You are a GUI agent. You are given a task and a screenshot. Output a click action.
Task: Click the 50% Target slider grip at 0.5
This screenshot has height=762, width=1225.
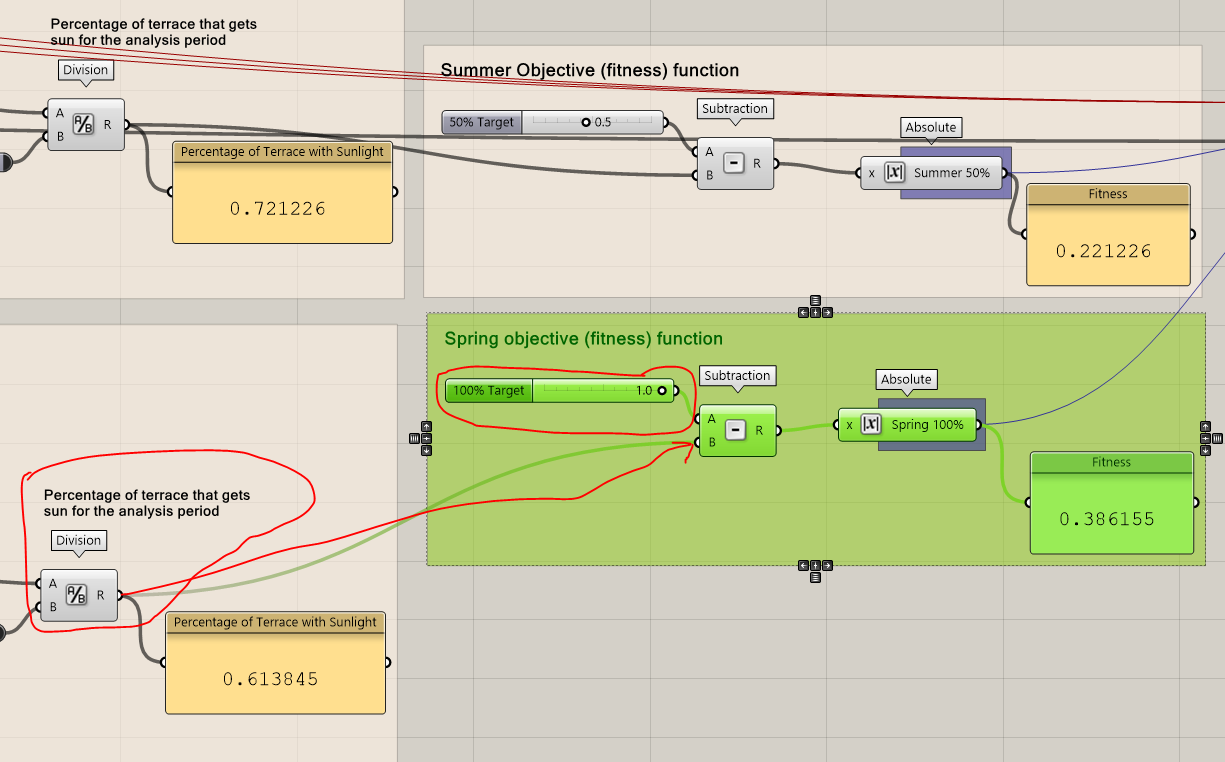pos(586,122)
